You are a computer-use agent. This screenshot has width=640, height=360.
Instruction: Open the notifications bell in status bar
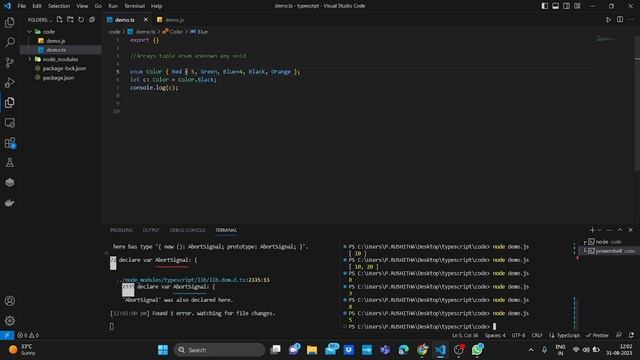tap(631, 335)
